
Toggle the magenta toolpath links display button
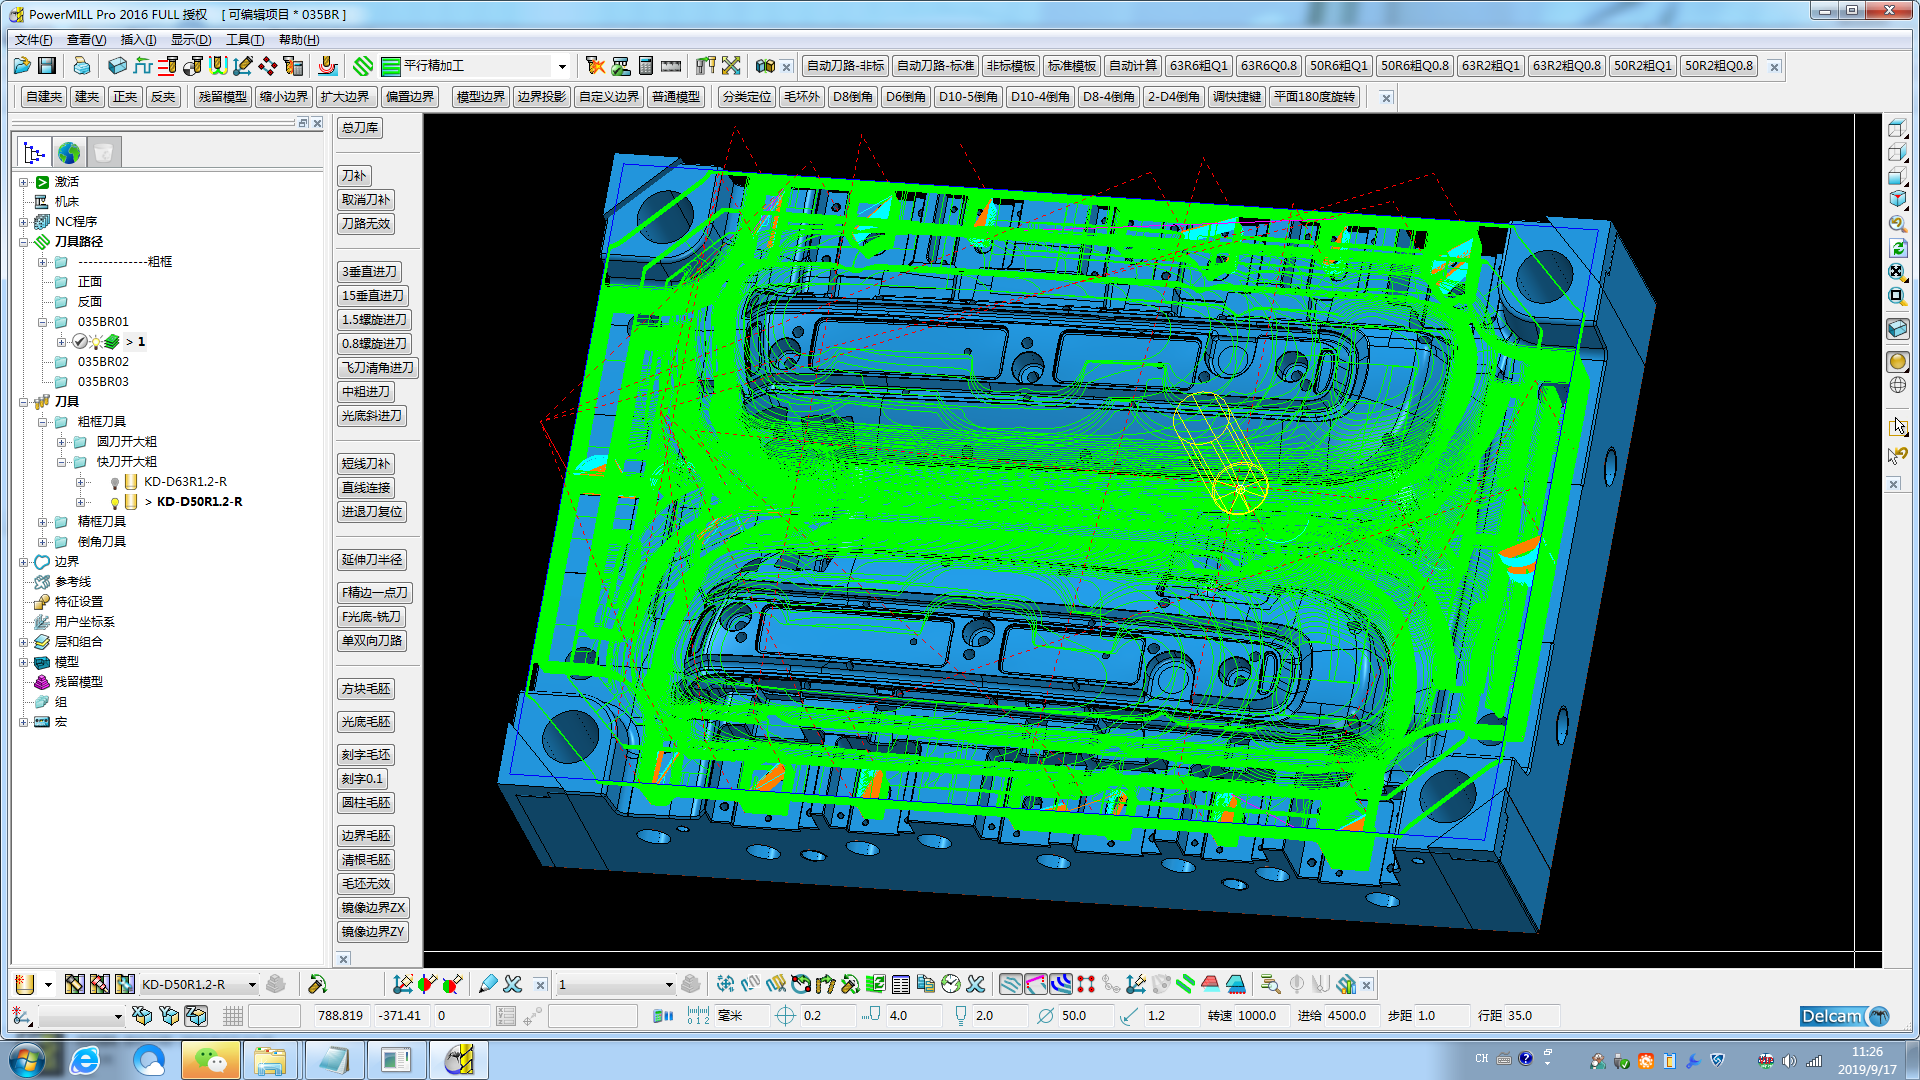click(x=1036, y=985)
